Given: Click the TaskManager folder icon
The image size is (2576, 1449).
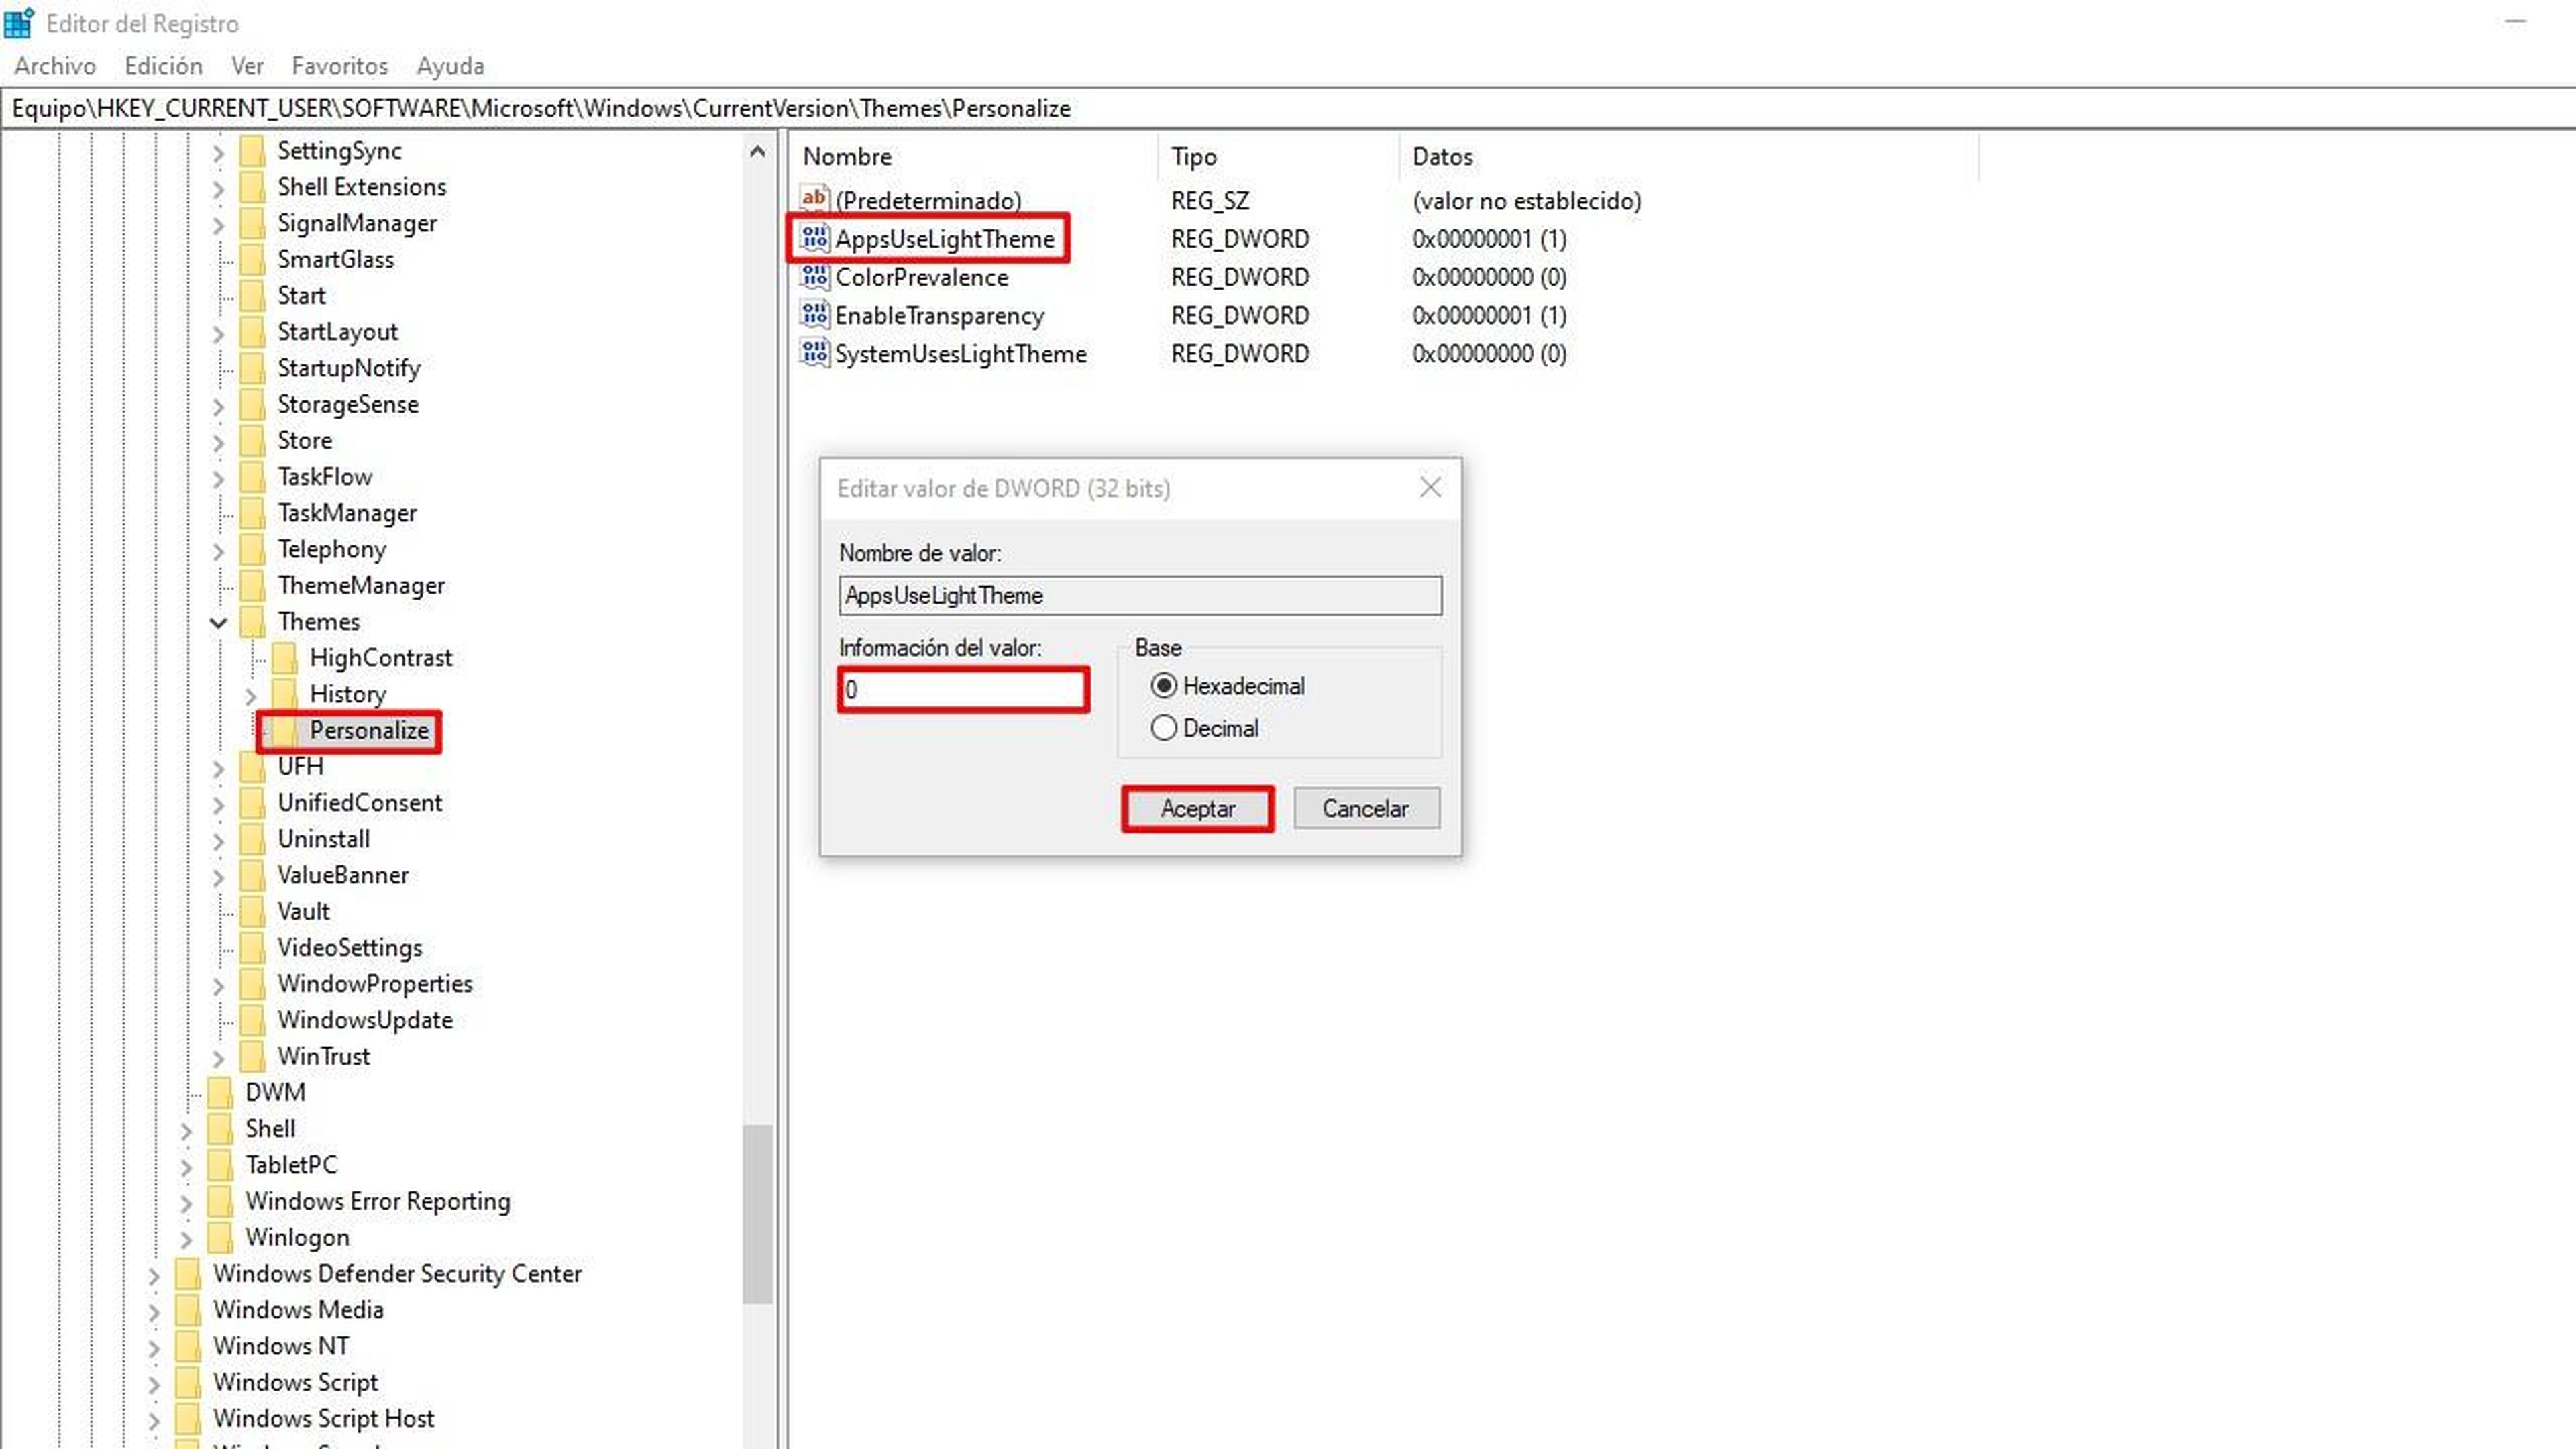Looking at the screenshot, I should [x=253, y=513].
